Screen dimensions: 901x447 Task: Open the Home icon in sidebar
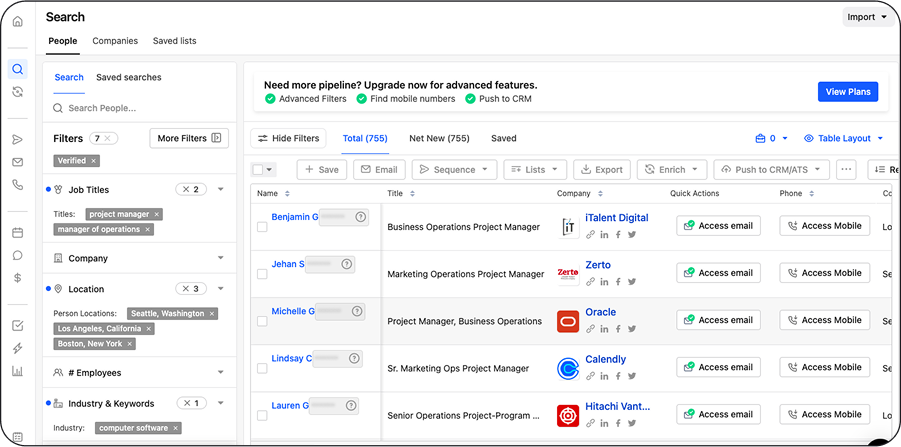click(17, 21)
